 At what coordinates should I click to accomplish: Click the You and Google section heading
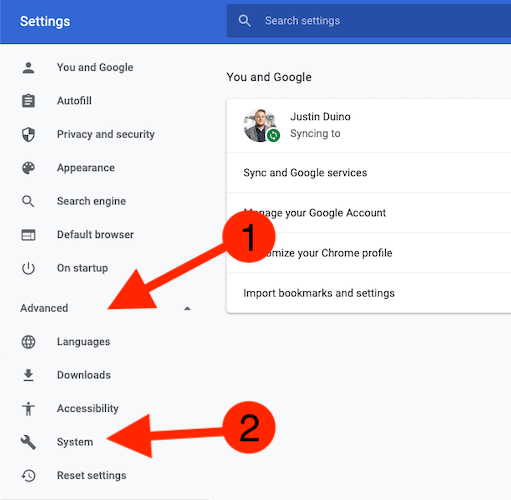point(269,77)
